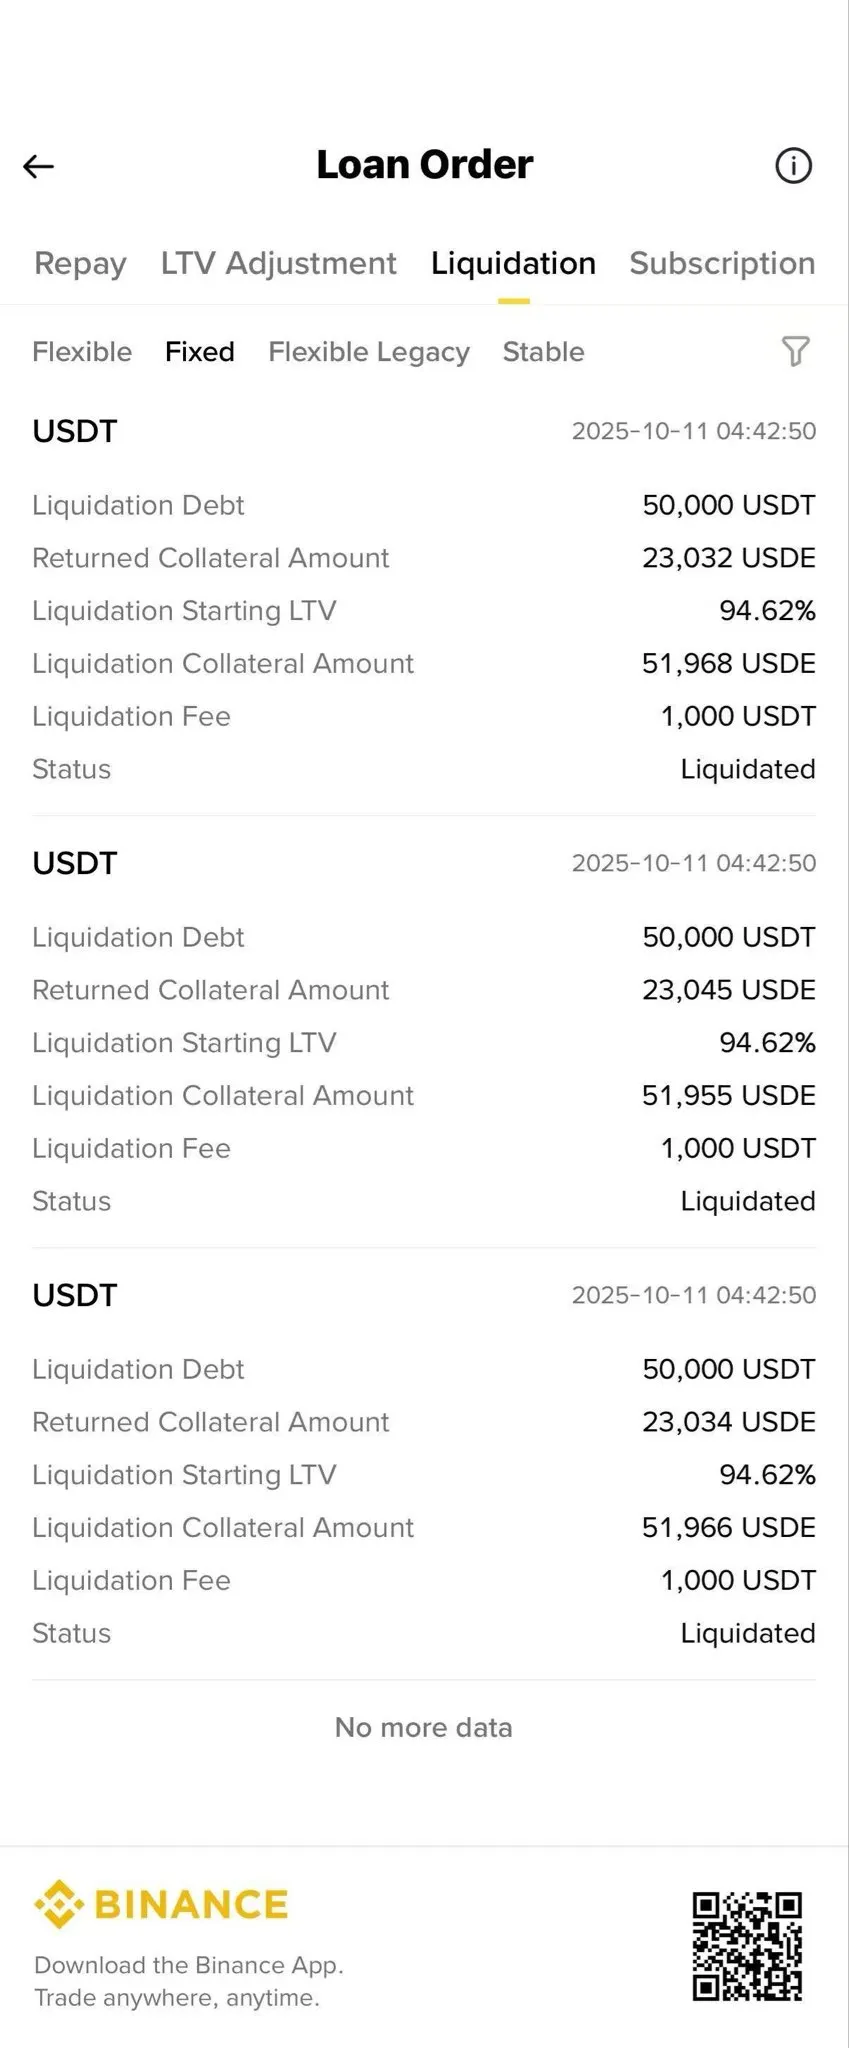Choose the Flexible Legacy filter

pyautogui.click(x=369, y=352)
